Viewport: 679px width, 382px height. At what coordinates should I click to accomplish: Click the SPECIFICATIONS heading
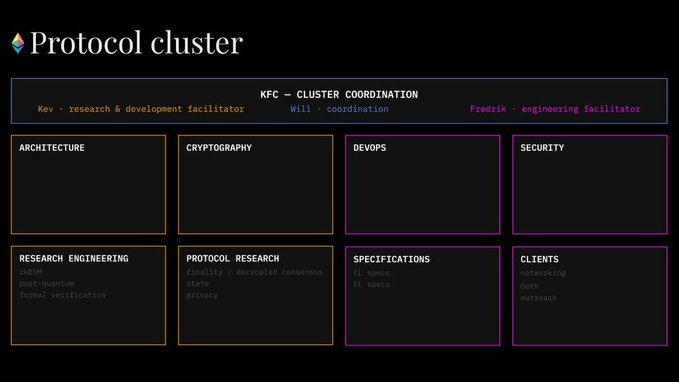coord(391,259)
